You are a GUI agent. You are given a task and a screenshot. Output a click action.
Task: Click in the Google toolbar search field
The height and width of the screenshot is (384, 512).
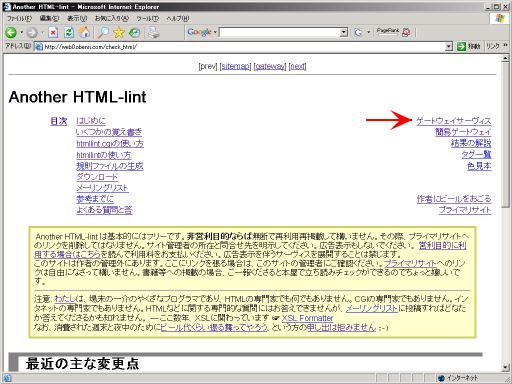tap(279, 32)
